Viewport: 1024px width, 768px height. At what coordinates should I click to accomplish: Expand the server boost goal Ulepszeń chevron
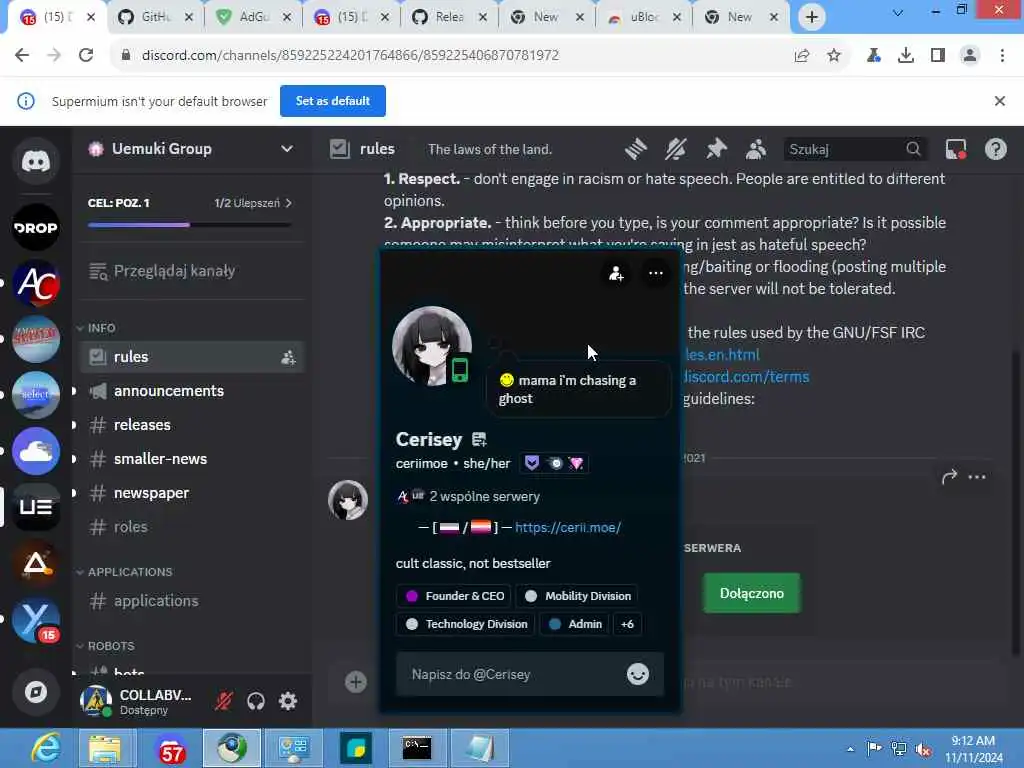pos(289,203)
